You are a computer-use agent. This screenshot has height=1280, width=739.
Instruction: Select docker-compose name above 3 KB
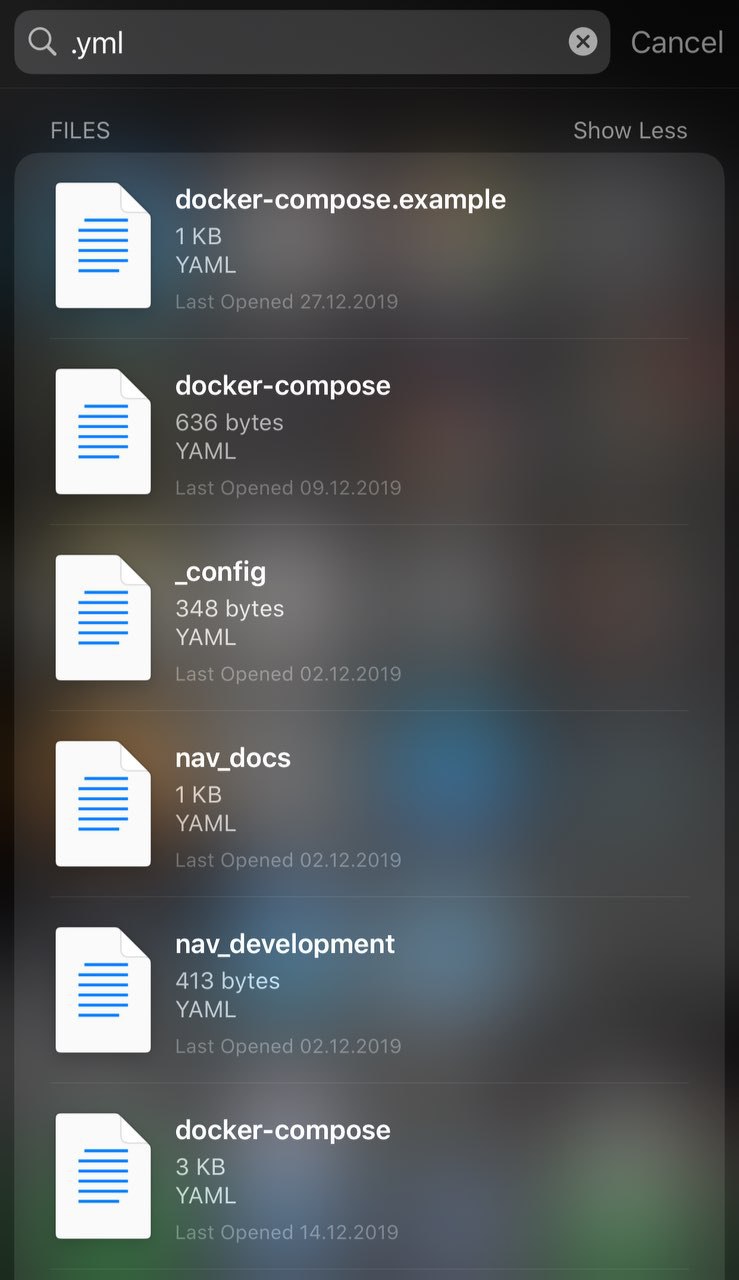pos(283,1130)
